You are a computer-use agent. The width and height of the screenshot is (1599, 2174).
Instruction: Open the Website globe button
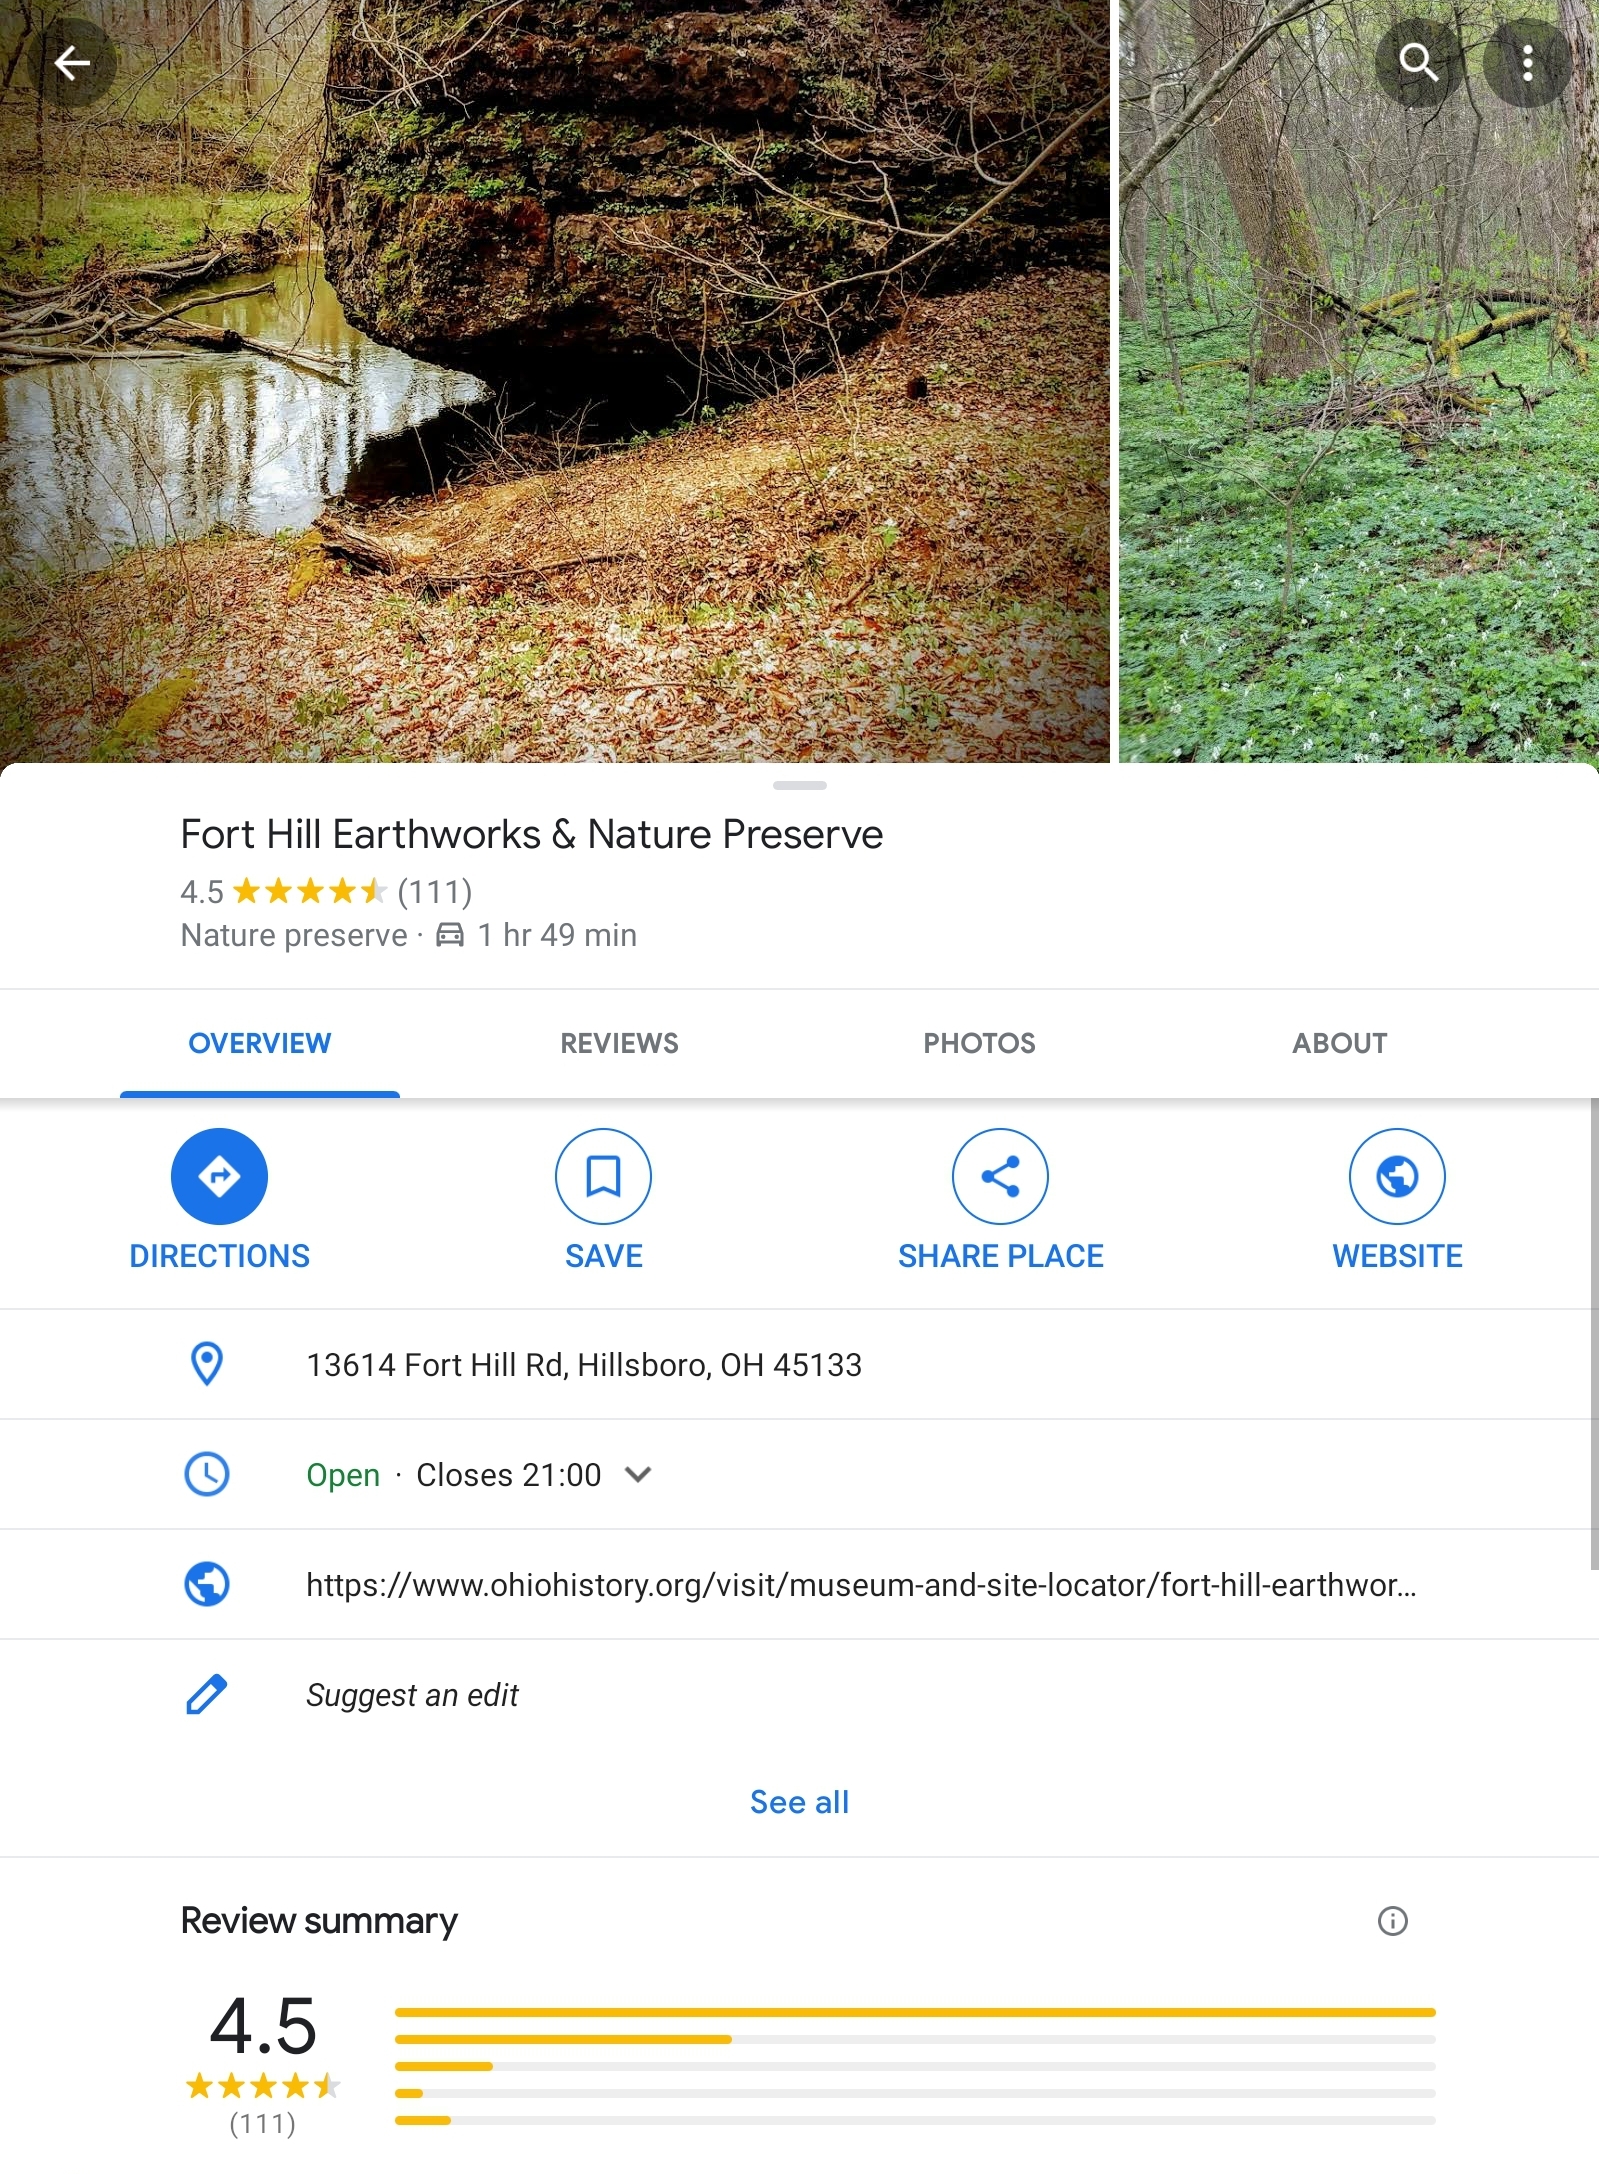[1397, 1176]
